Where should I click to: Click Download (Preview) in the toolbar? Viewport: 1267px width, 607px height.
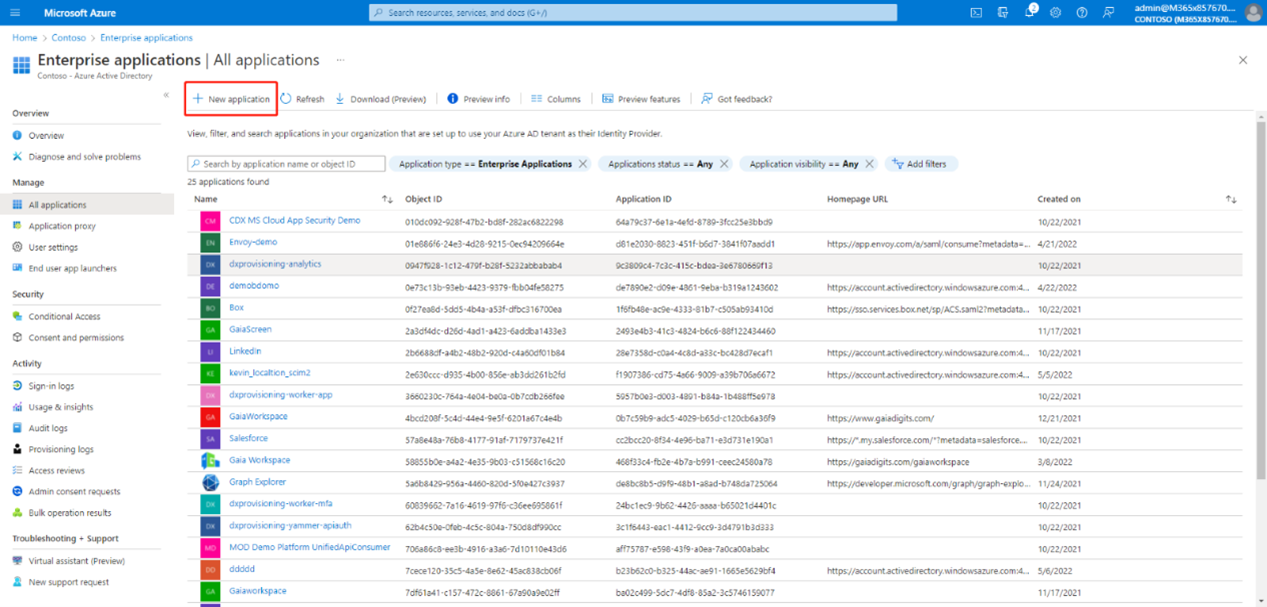coord(381,99)
